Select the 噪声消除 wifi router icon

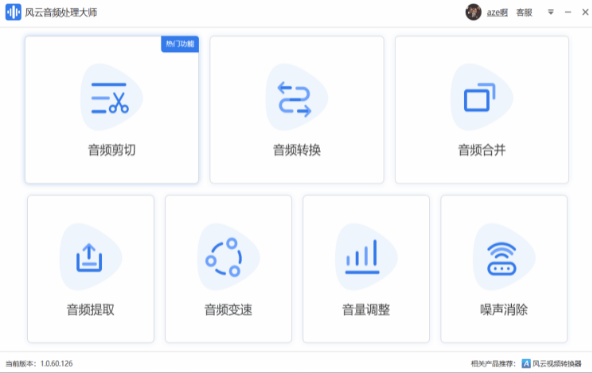501,259
